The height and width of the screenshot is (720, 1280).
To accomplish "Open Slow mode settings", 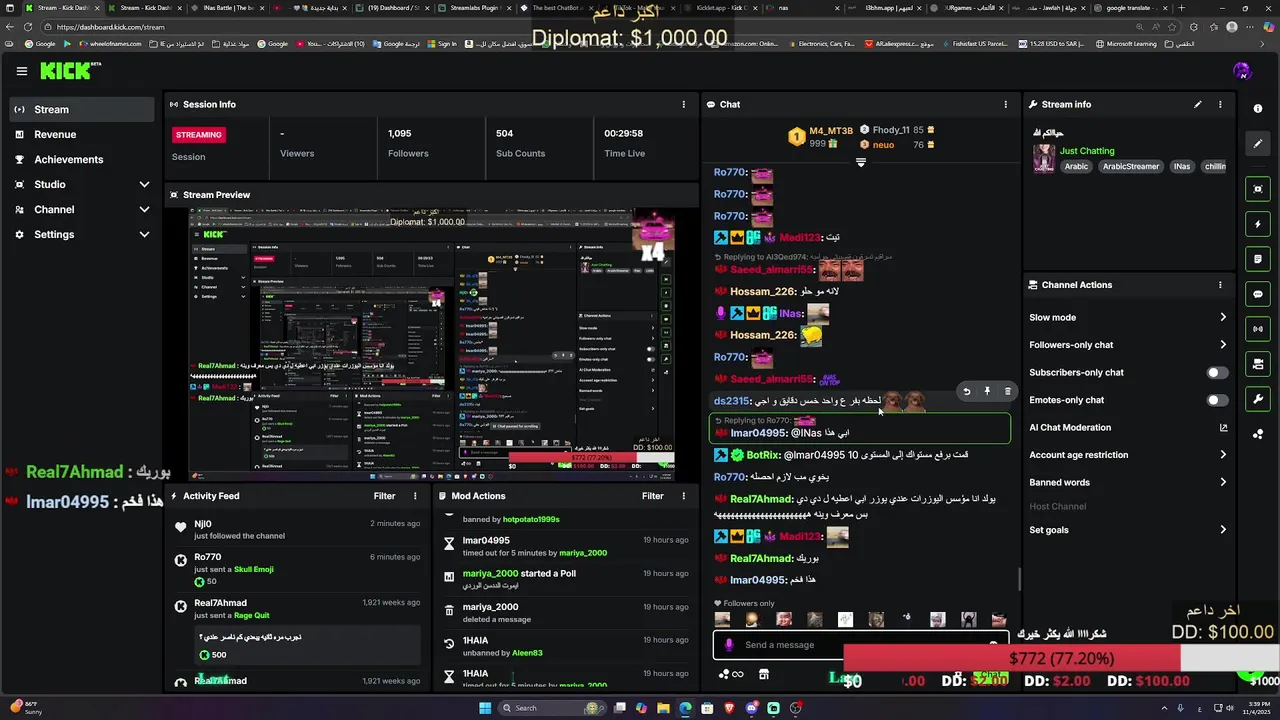I will 1128,317.
